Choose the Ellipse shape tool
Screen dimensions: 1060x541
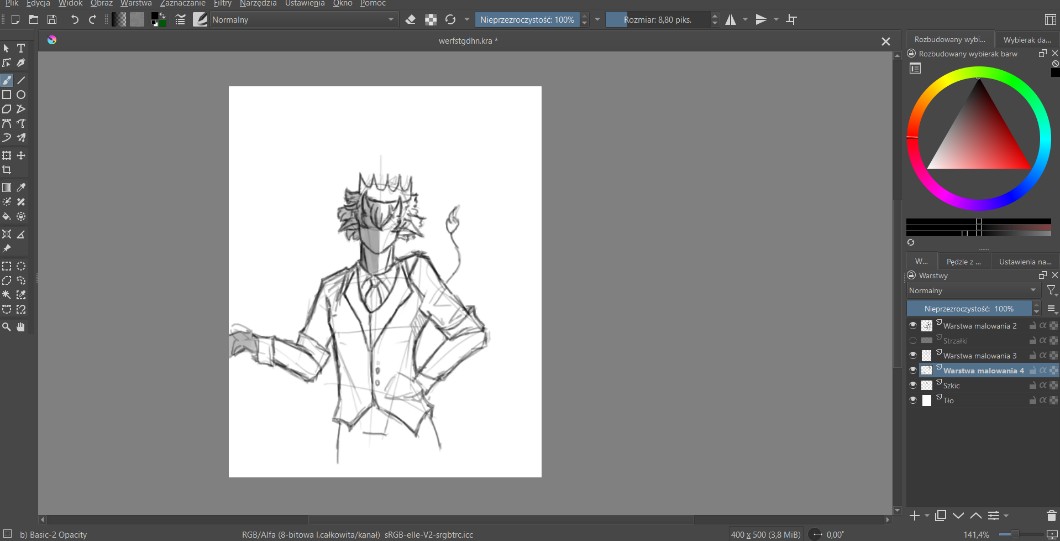tap(21, 94)
